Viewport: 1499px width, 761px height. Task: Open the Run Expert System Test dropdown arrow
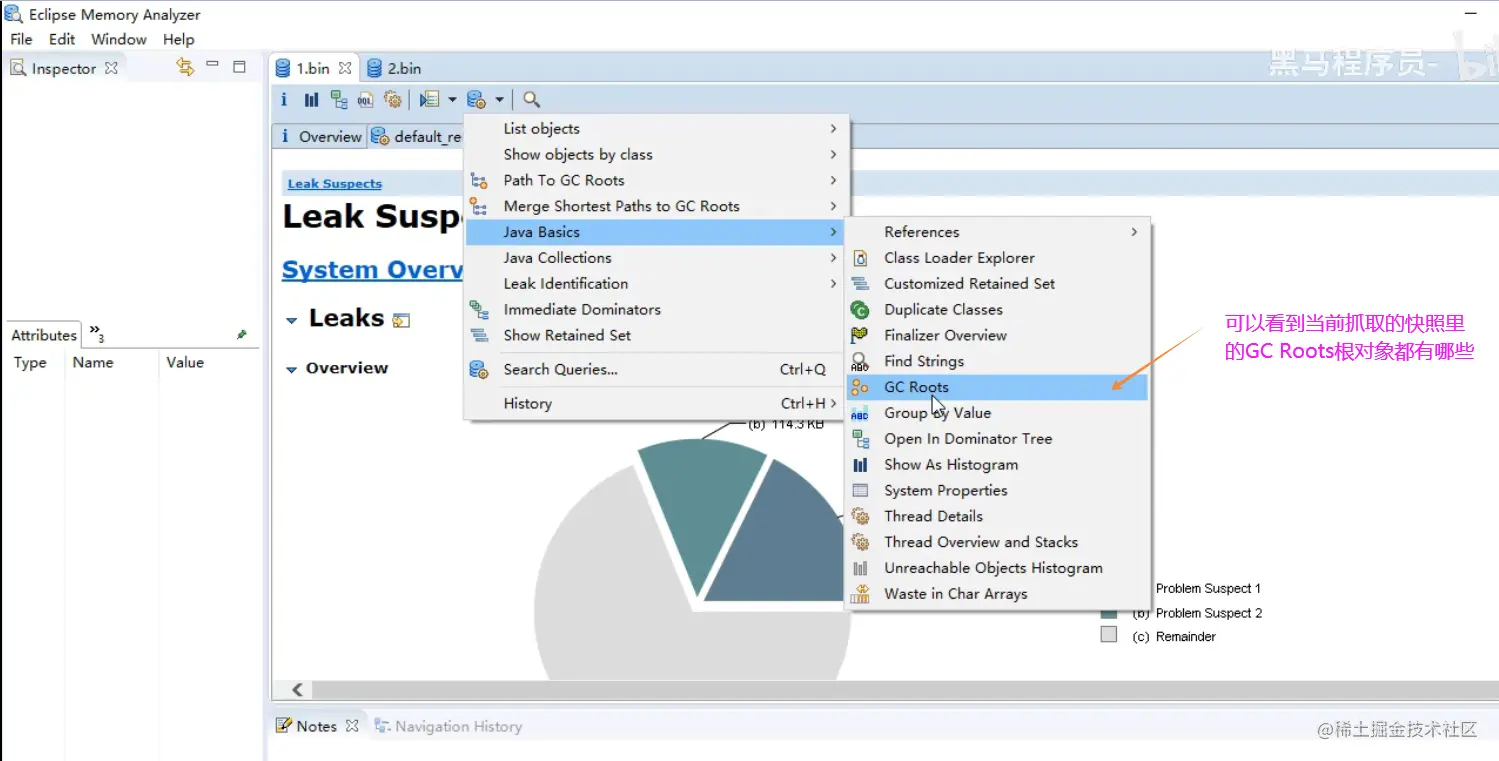point(452,99)
